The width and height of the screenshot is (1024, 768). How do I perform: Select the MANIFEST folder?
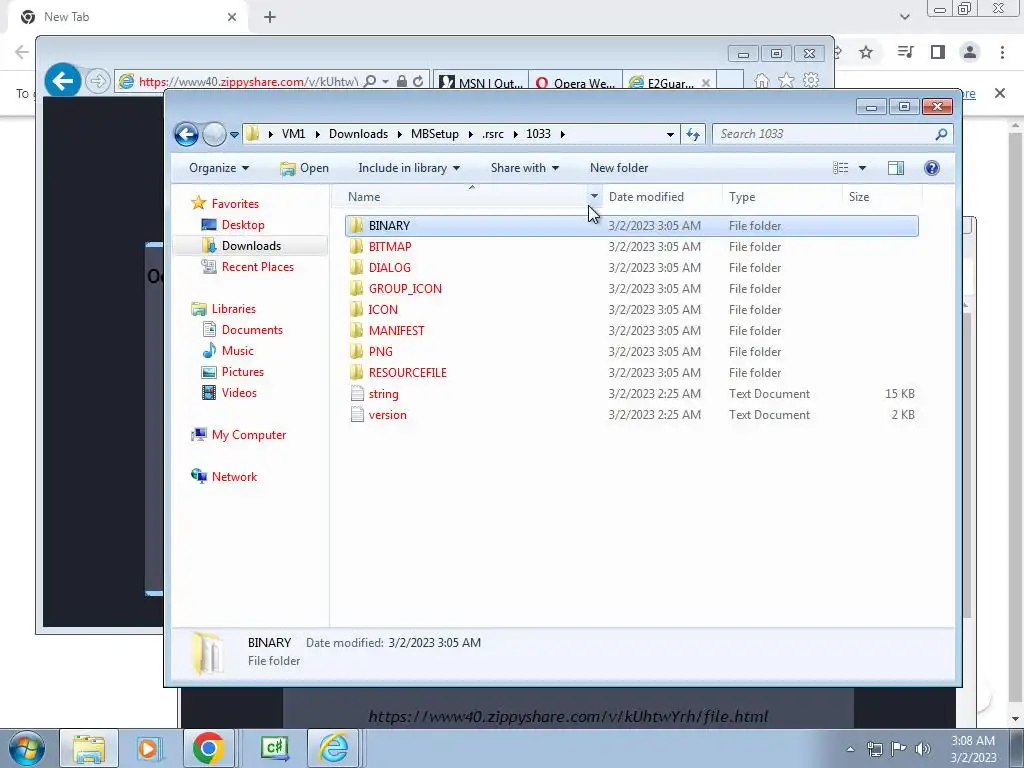pyautogui.click(x=632, y=330)
